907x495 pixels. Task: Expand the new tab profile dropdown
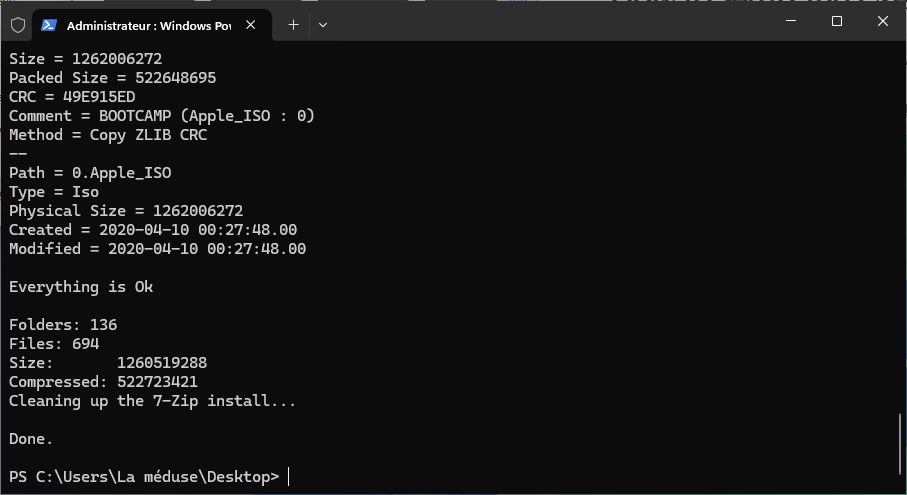(323, 25)
